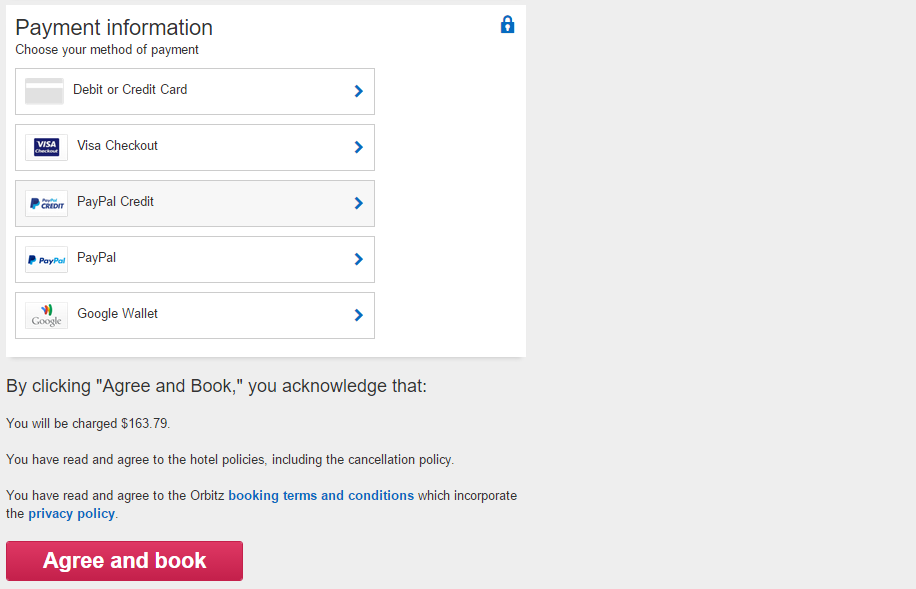Click the Payment information heading
Image resolution: width=916 pixels, height=589 pixels.
[114, 27]
